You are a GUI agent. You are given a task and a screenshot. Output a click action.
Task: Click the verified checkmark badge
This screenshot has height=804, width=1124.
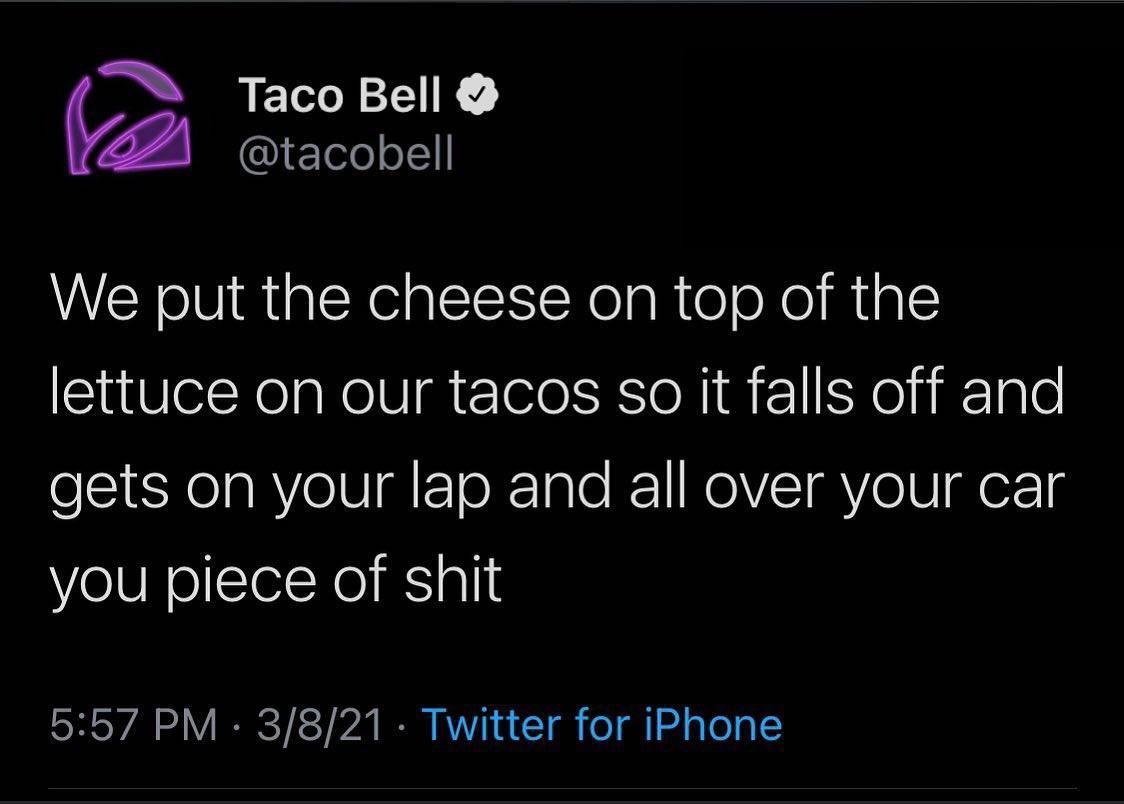click(x=477, y=96)
